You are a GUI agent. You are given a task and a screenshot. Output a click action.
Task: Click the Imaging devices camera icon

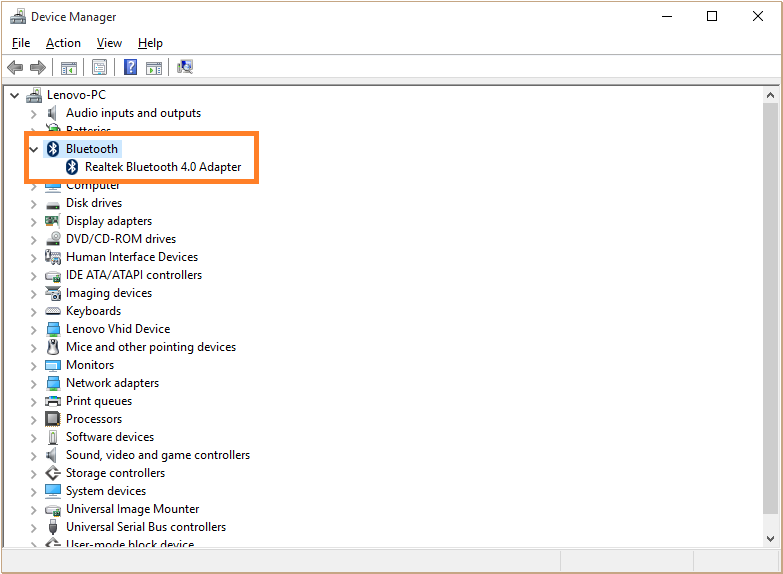click(x=53, y=293)
